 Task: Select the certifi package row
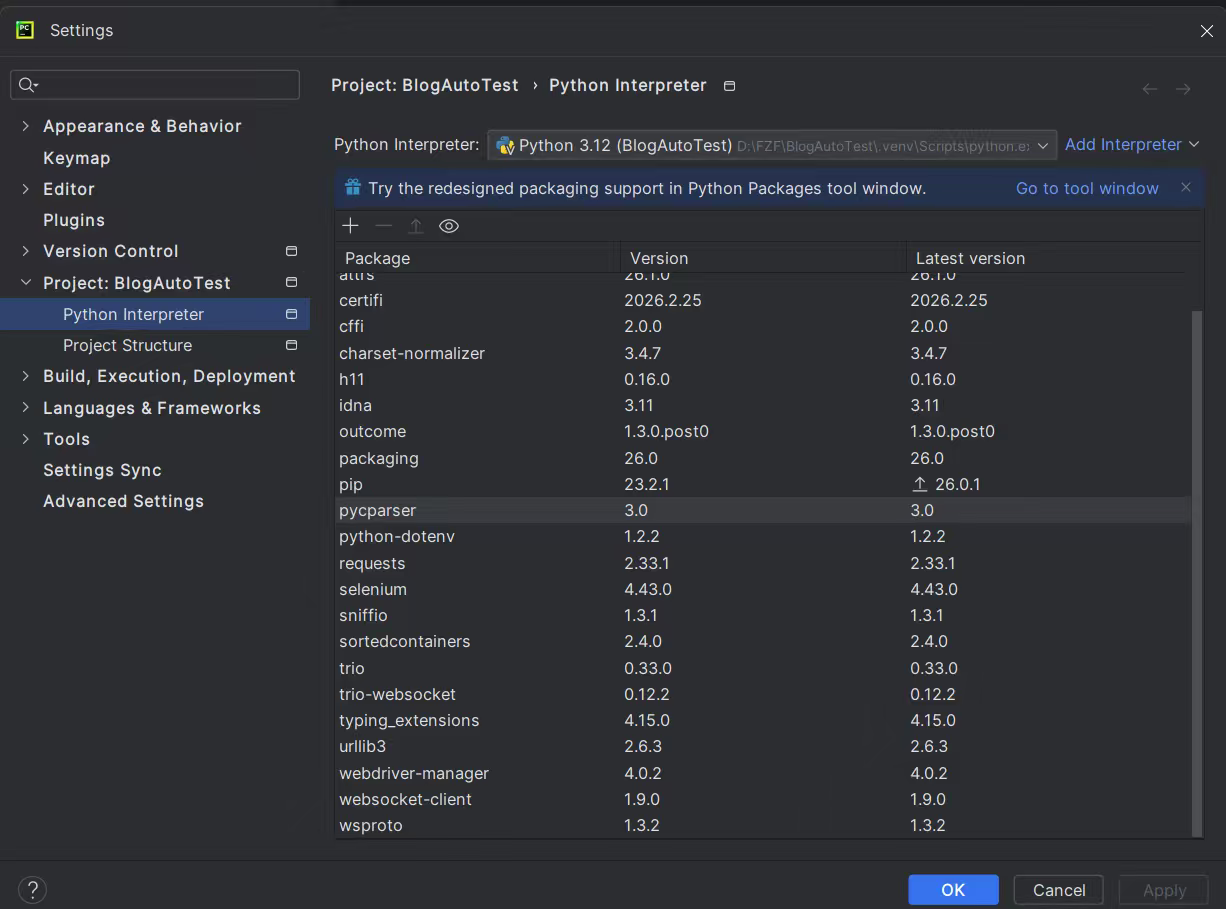click(x=763, y=300)
